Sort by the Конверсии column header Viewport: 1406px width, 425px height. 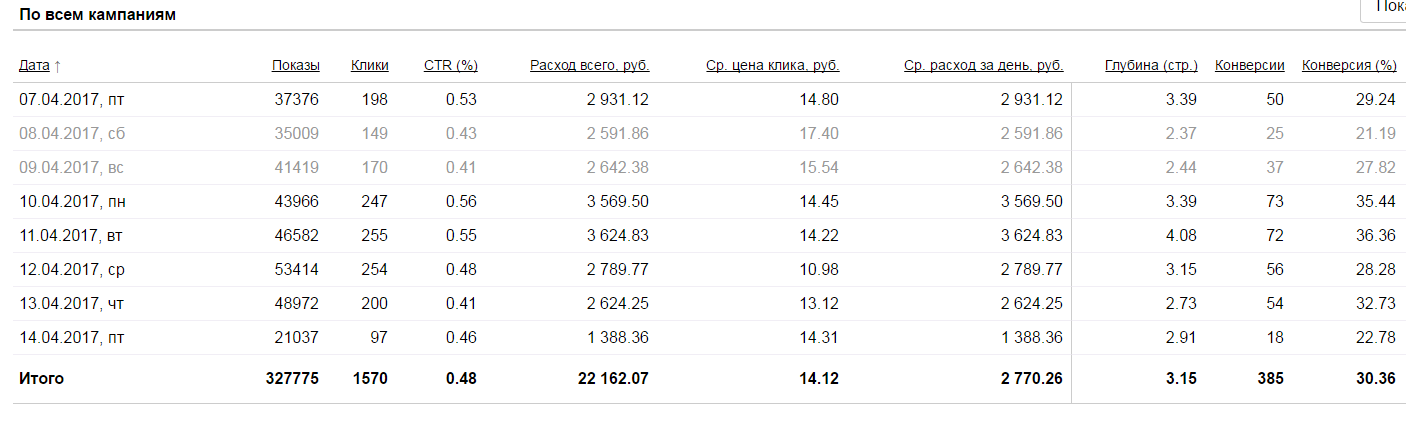pyautogui.click(x=1249, y=66)
